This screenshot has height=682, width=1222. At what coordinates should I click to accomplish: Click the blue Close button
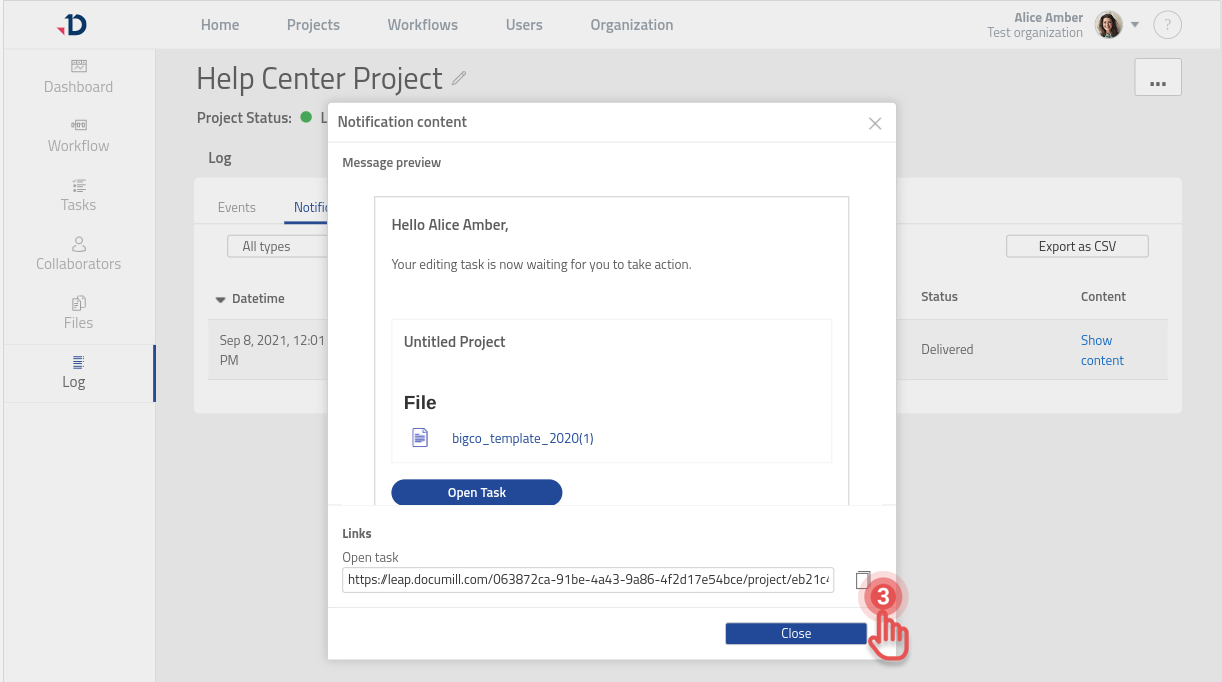[795, 633]
